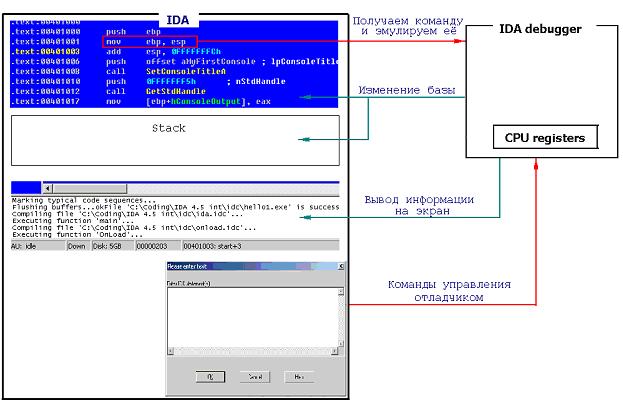The image size is (623, 400).
Task: Click the Help button in dialog
Action: (298, 378)
